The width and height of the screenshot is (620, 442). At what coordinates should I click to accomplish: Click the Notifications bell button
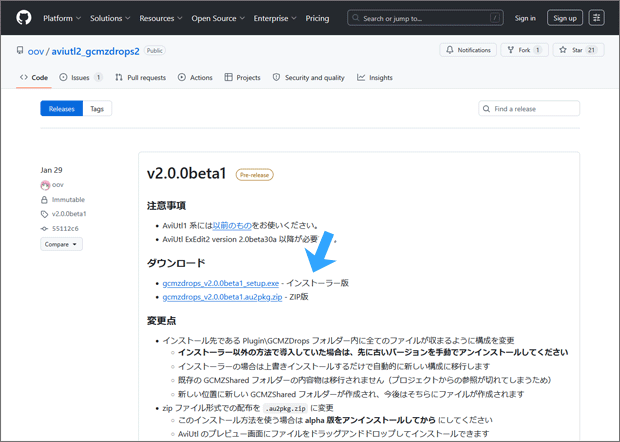(468, 50)
